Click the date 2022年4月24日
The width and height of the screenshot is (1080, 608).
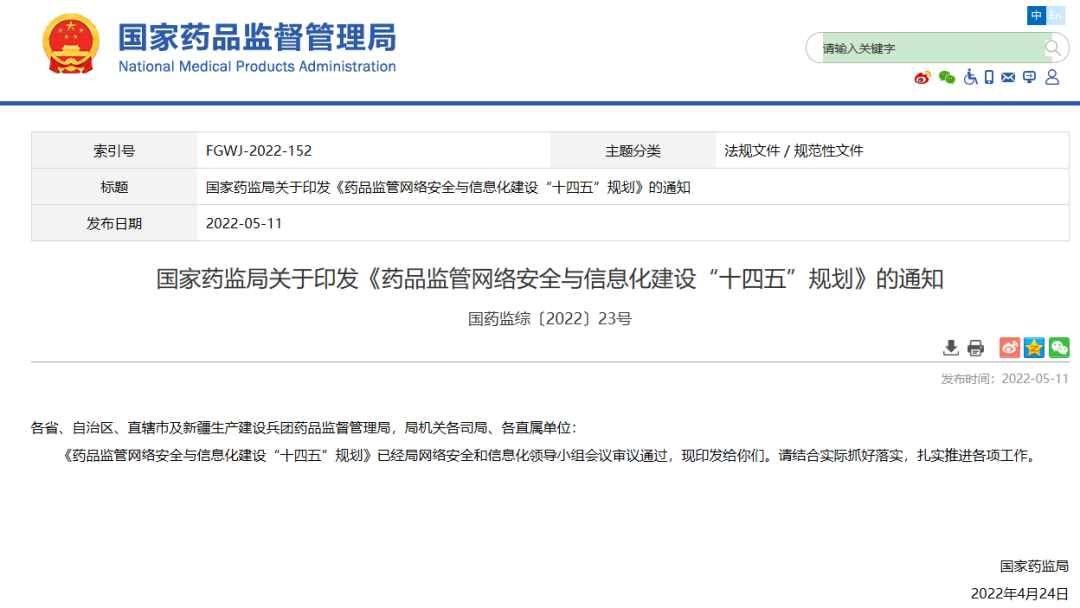[1019, 594]
